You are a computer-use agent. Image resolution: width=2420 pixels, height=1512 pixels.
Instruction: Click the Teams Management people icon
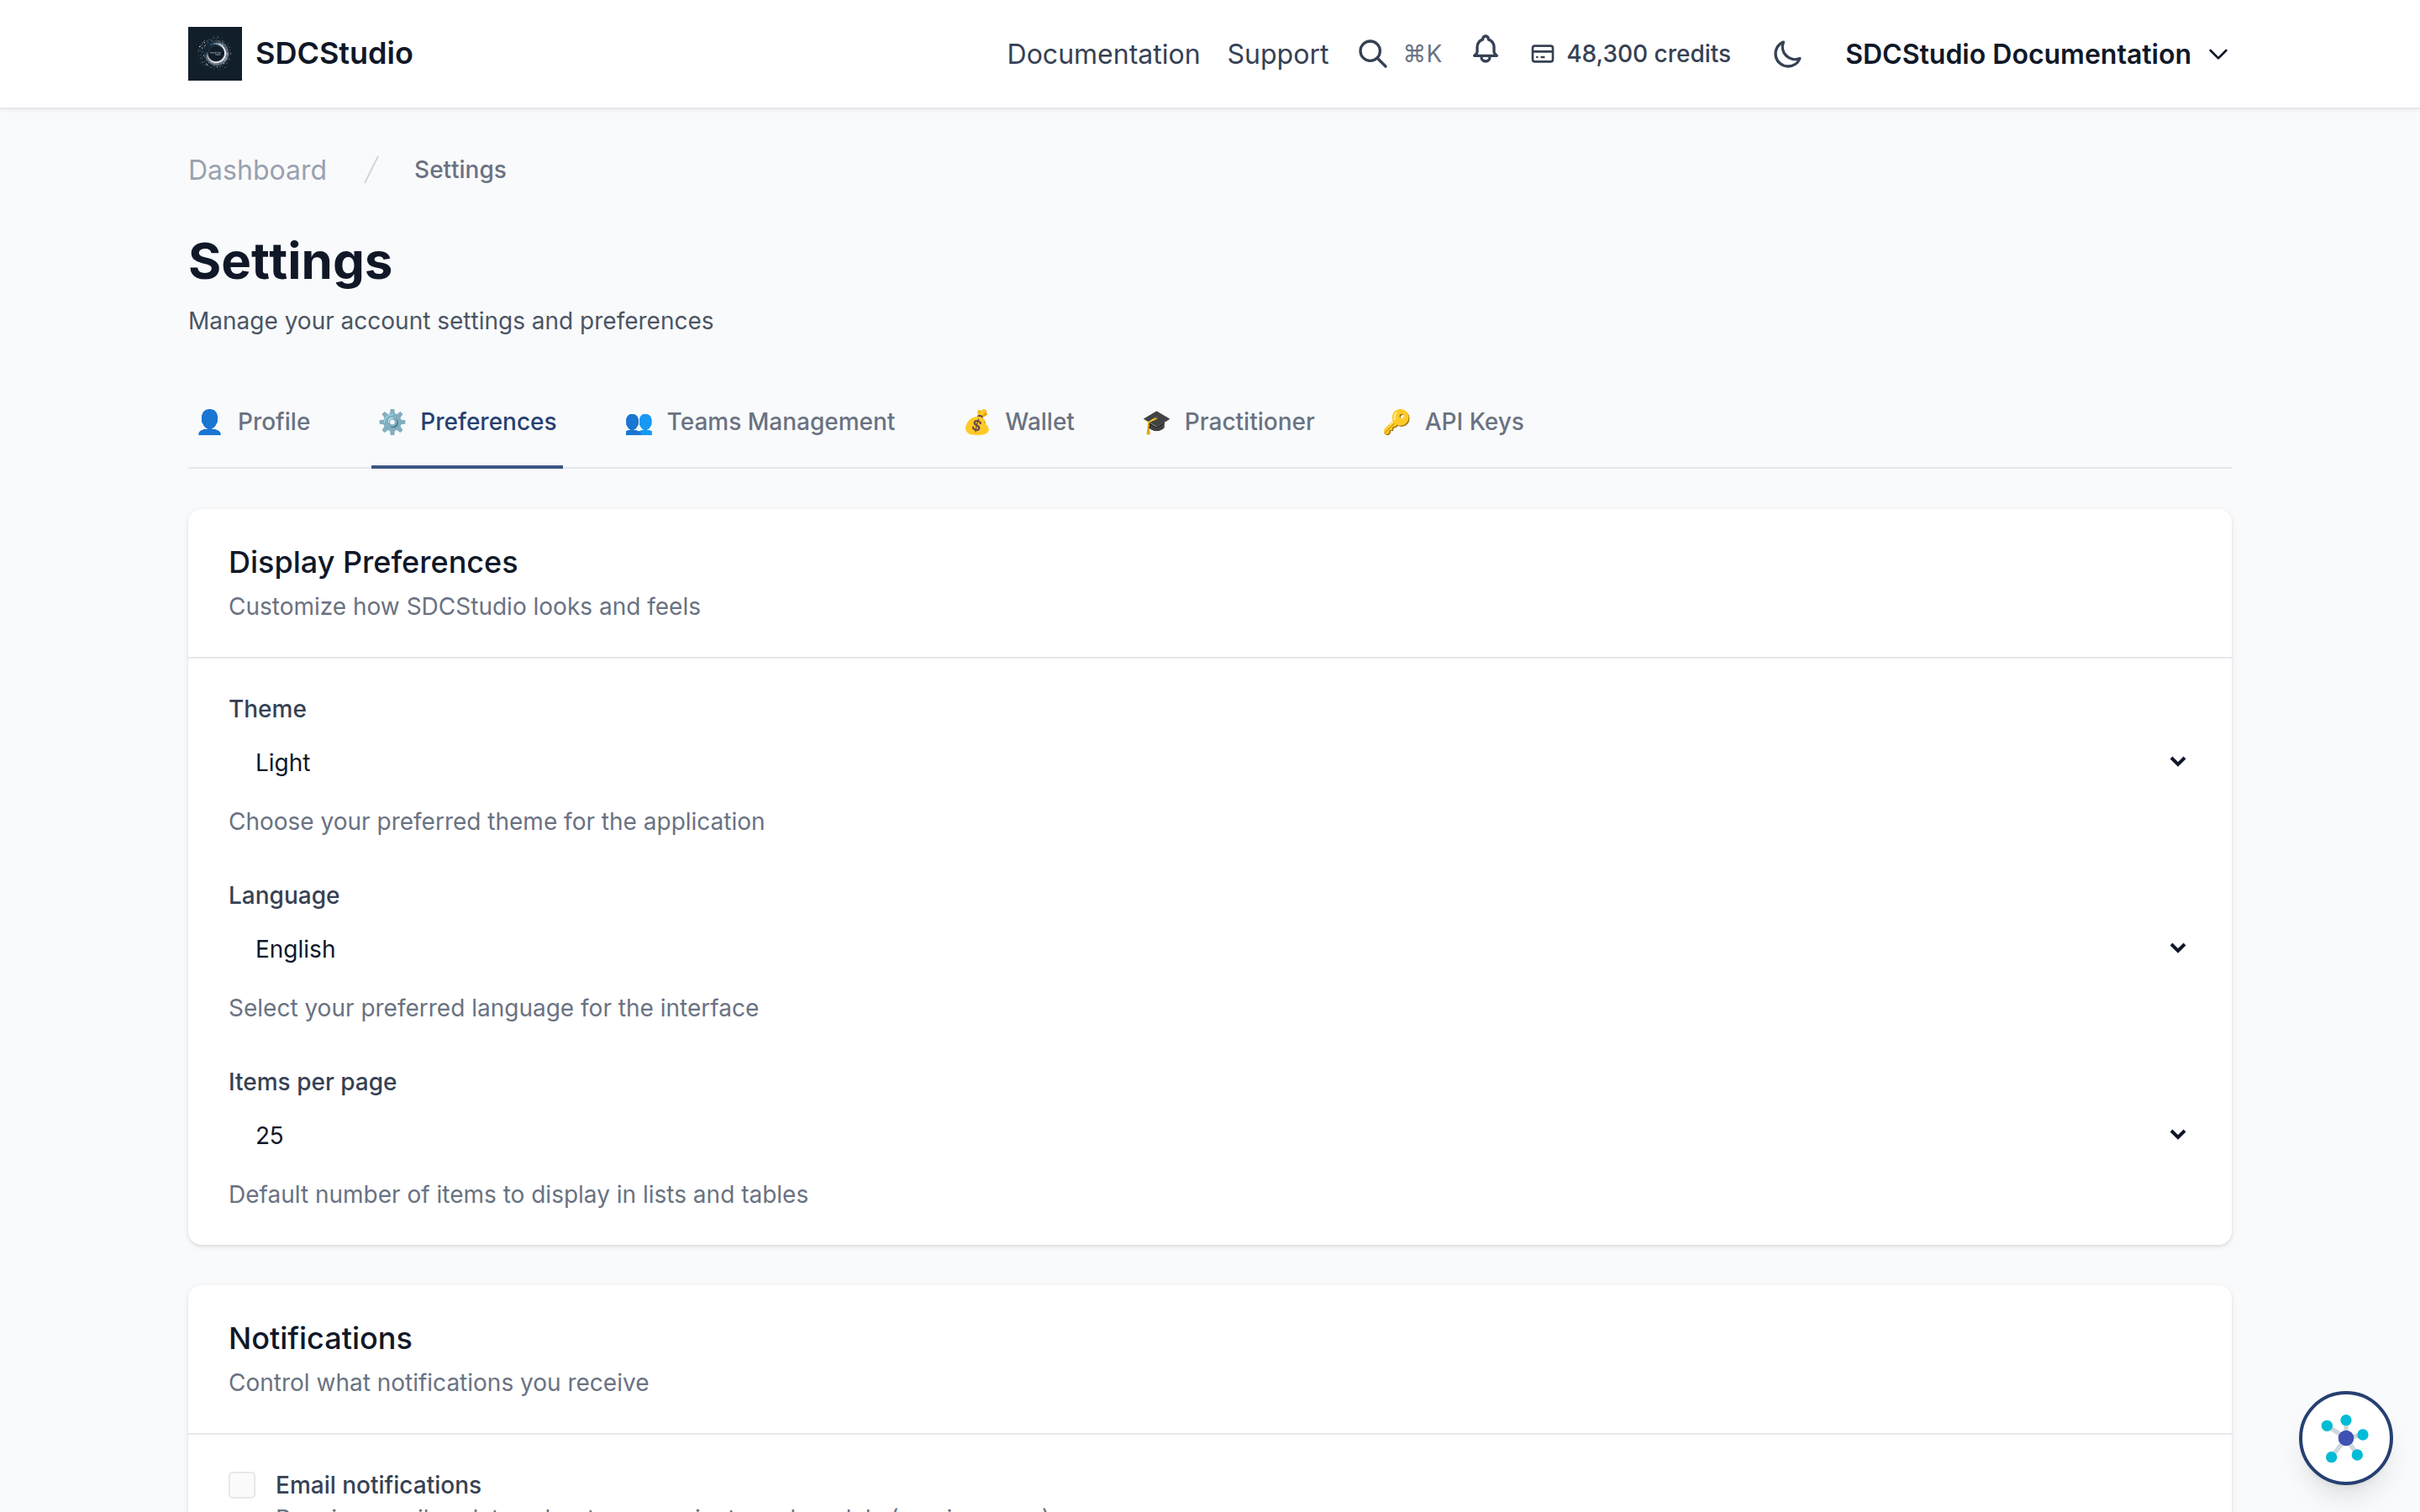point(638,423)
